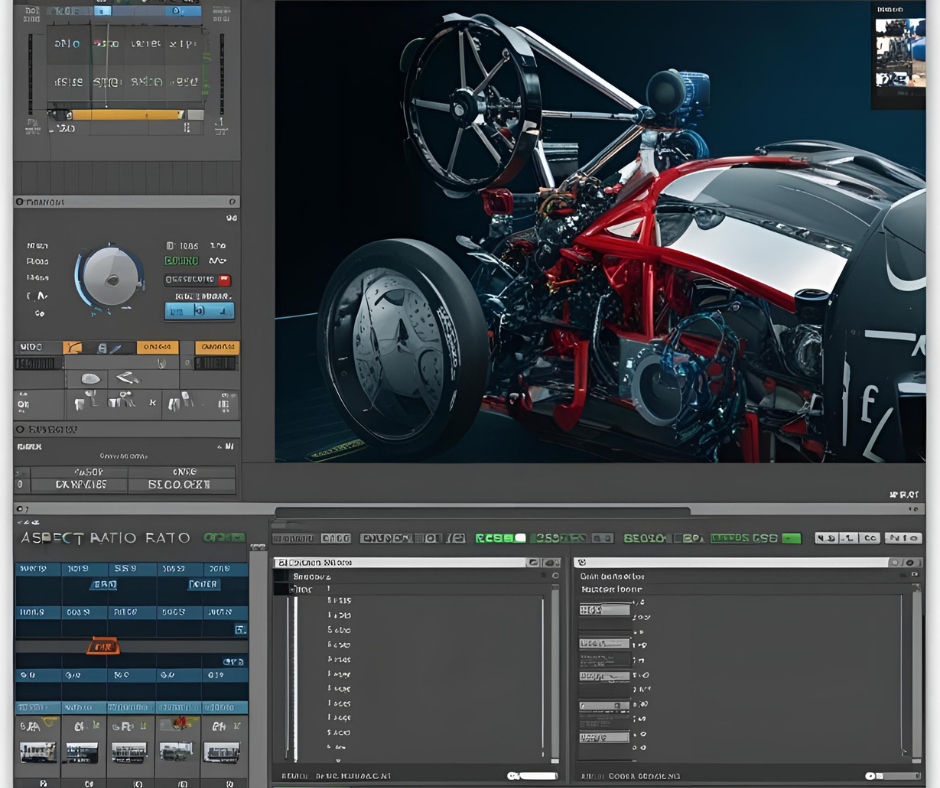The image size is (940, 788).
Task: Click the orange button next to the pencil icon
Action: pos(157,347)
